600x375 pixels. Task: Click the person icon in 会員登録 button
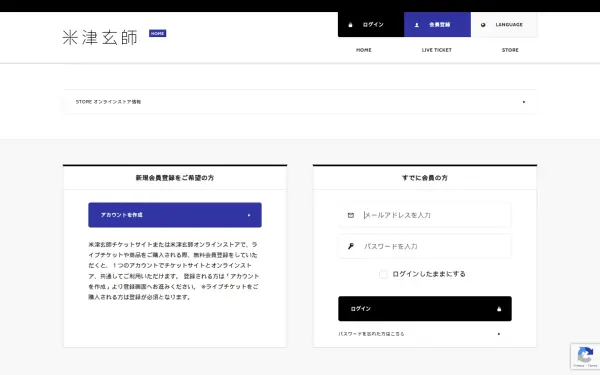(x=417, y=25)
